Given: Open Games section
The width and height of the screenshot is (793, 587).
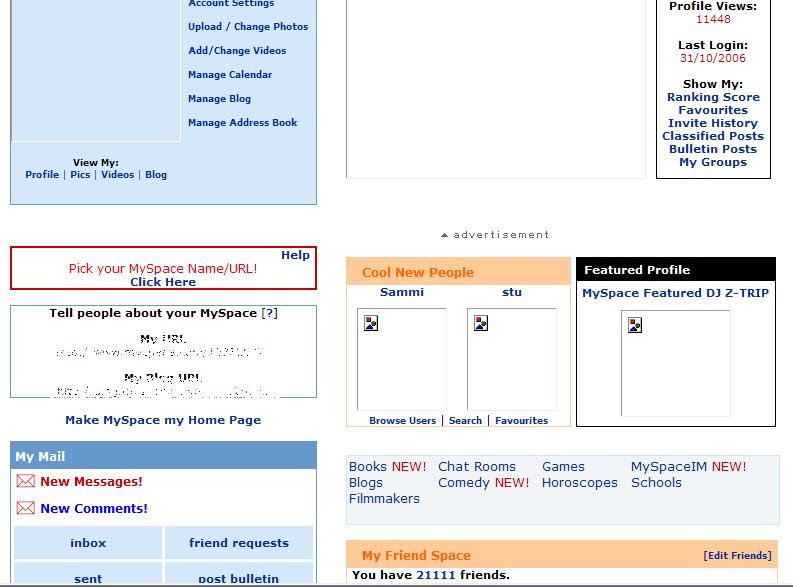Looking at the screenshot, I should pyautogui.click(x=563, y=467).
